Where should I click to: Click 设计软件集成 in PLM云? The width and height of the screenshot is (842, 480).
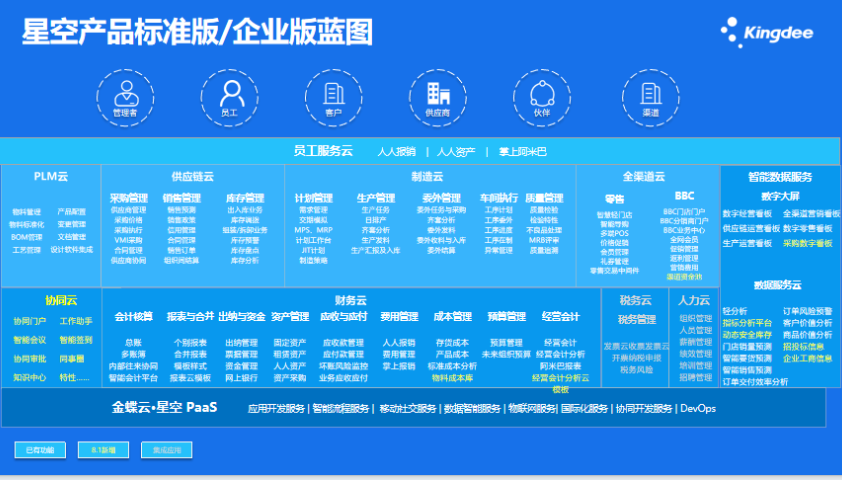(71, 250)
